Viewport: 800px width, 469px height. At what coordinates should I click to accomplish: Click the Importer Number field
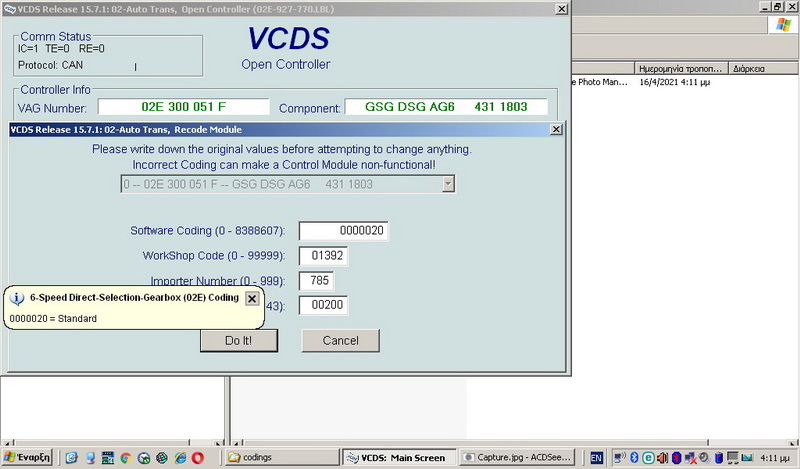pyautogui.click(x=316, y=280)
